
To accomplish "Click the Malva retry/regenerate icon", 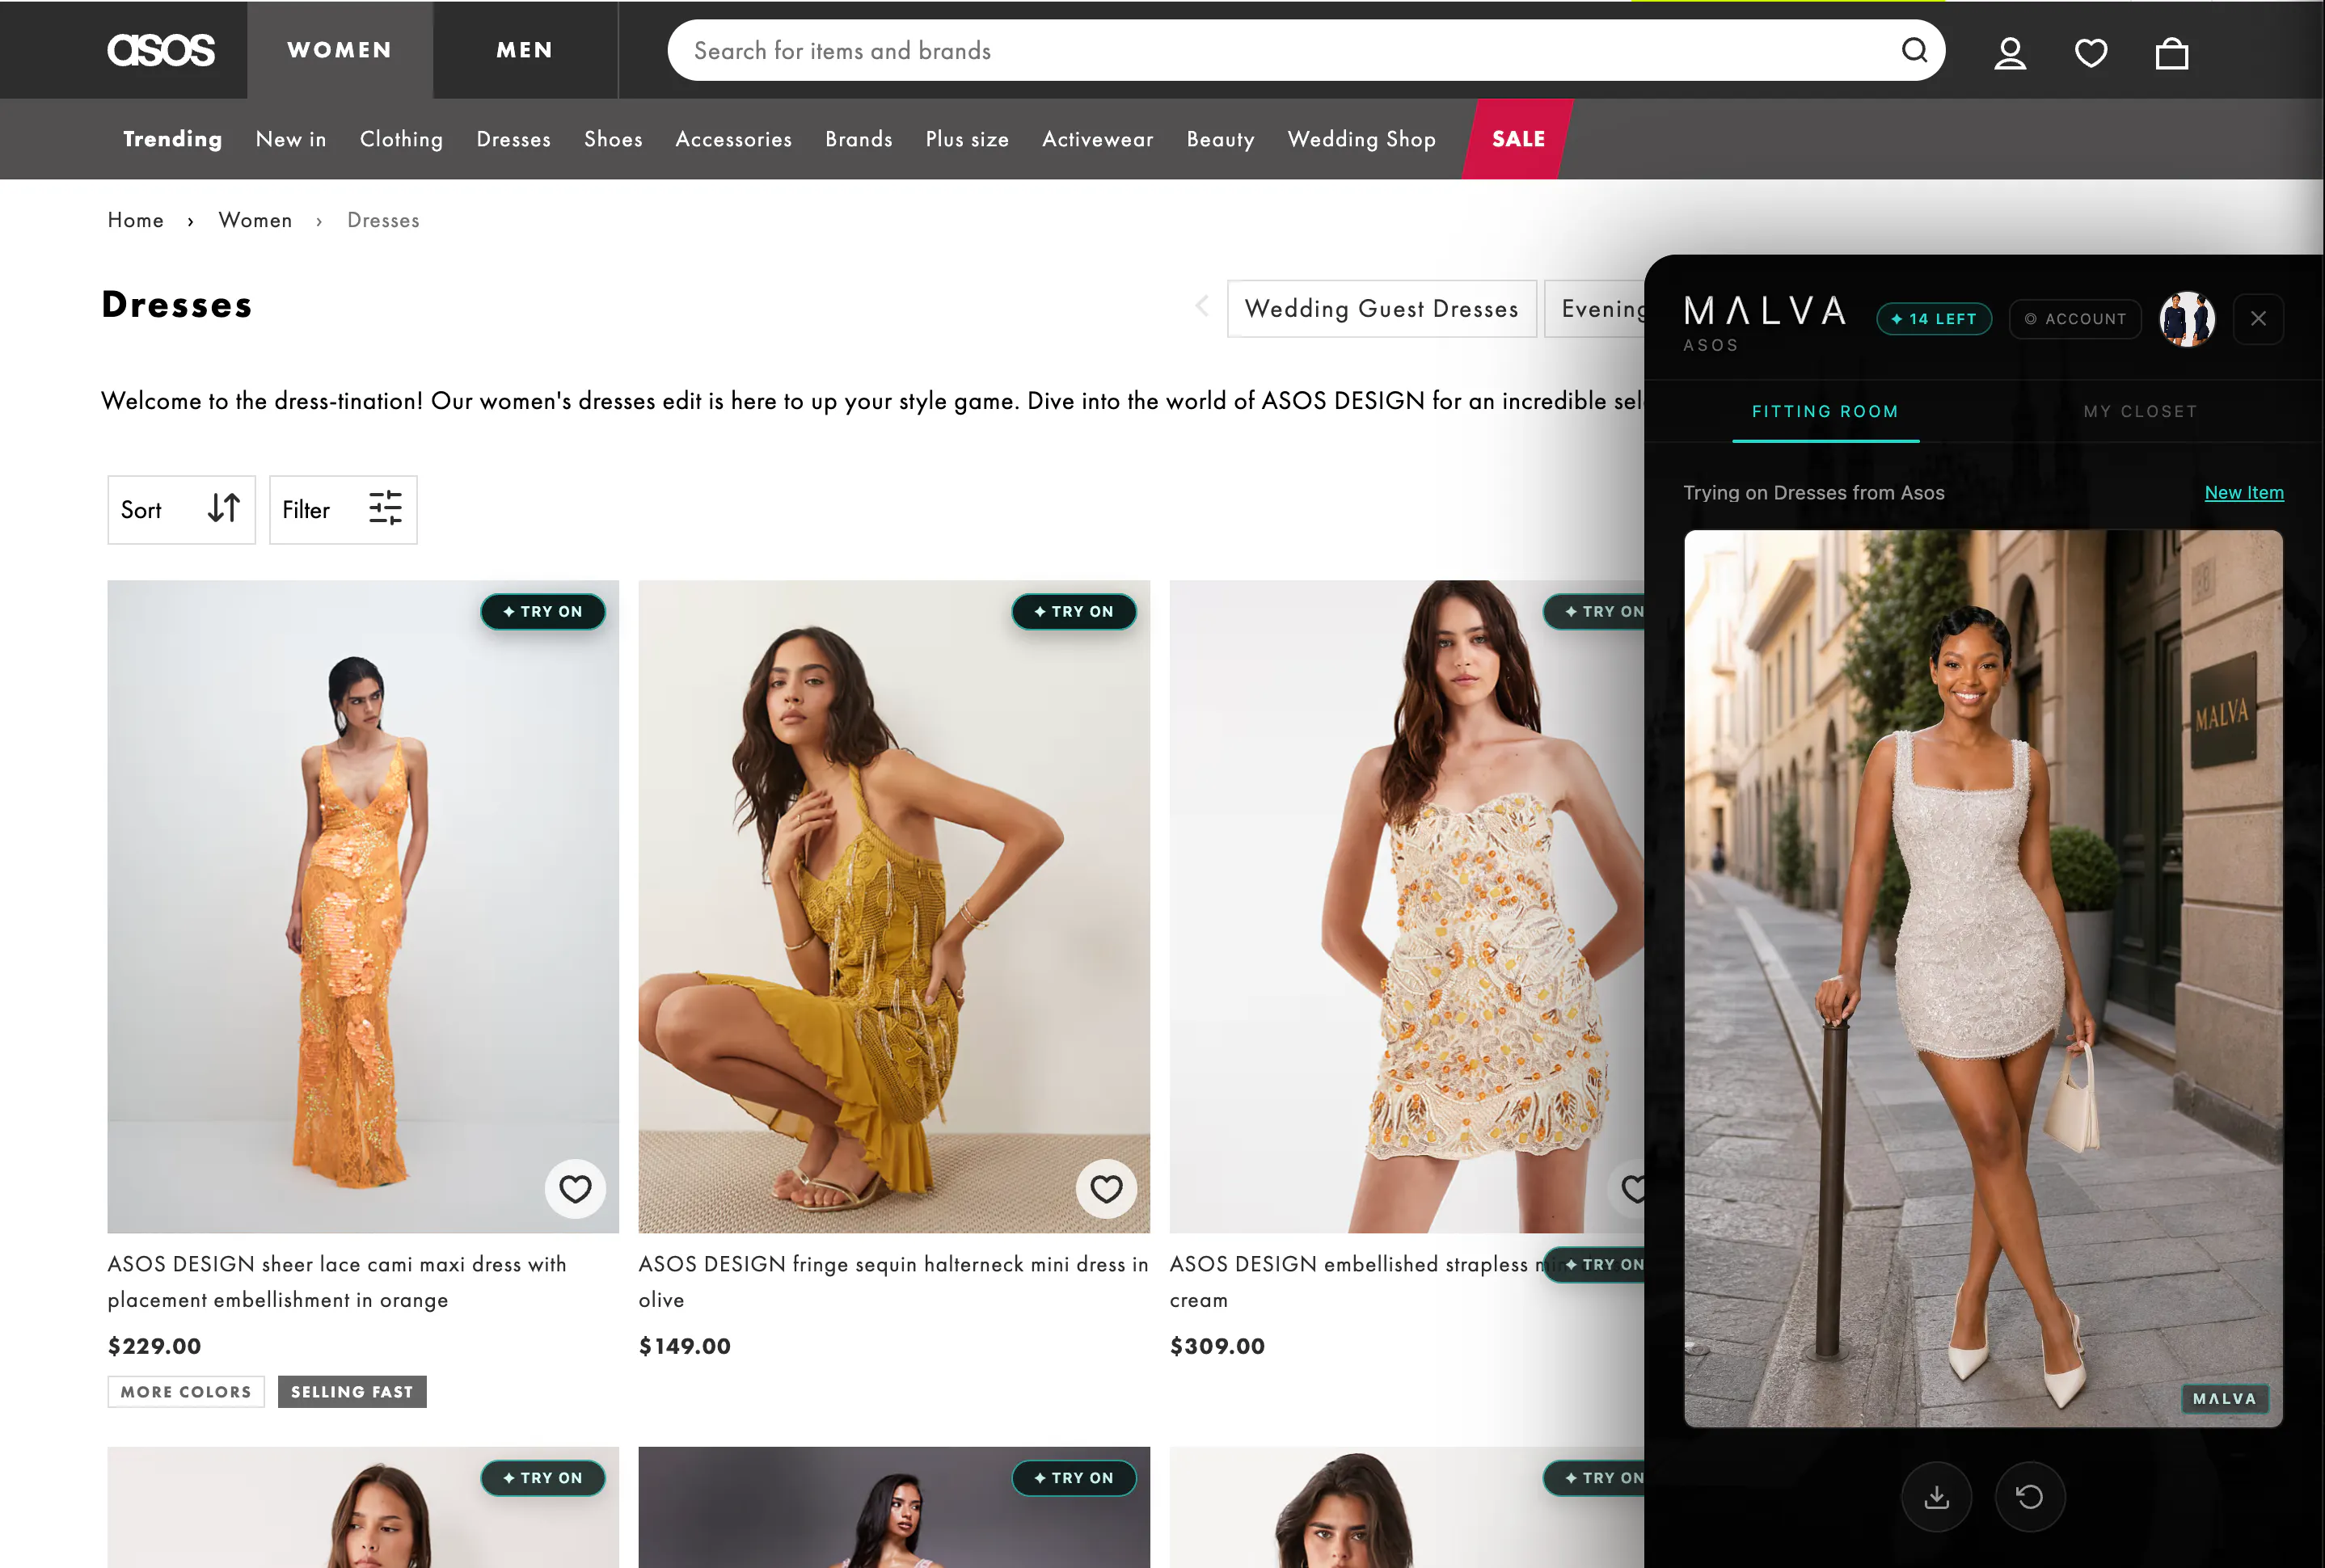I will tap(2029, 1497).
